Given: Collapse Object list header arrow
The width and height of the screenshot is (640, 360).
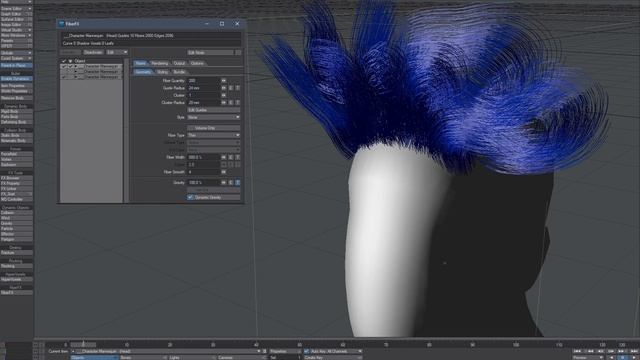Looking at the screenshot, I should click(x=70, y=61).
